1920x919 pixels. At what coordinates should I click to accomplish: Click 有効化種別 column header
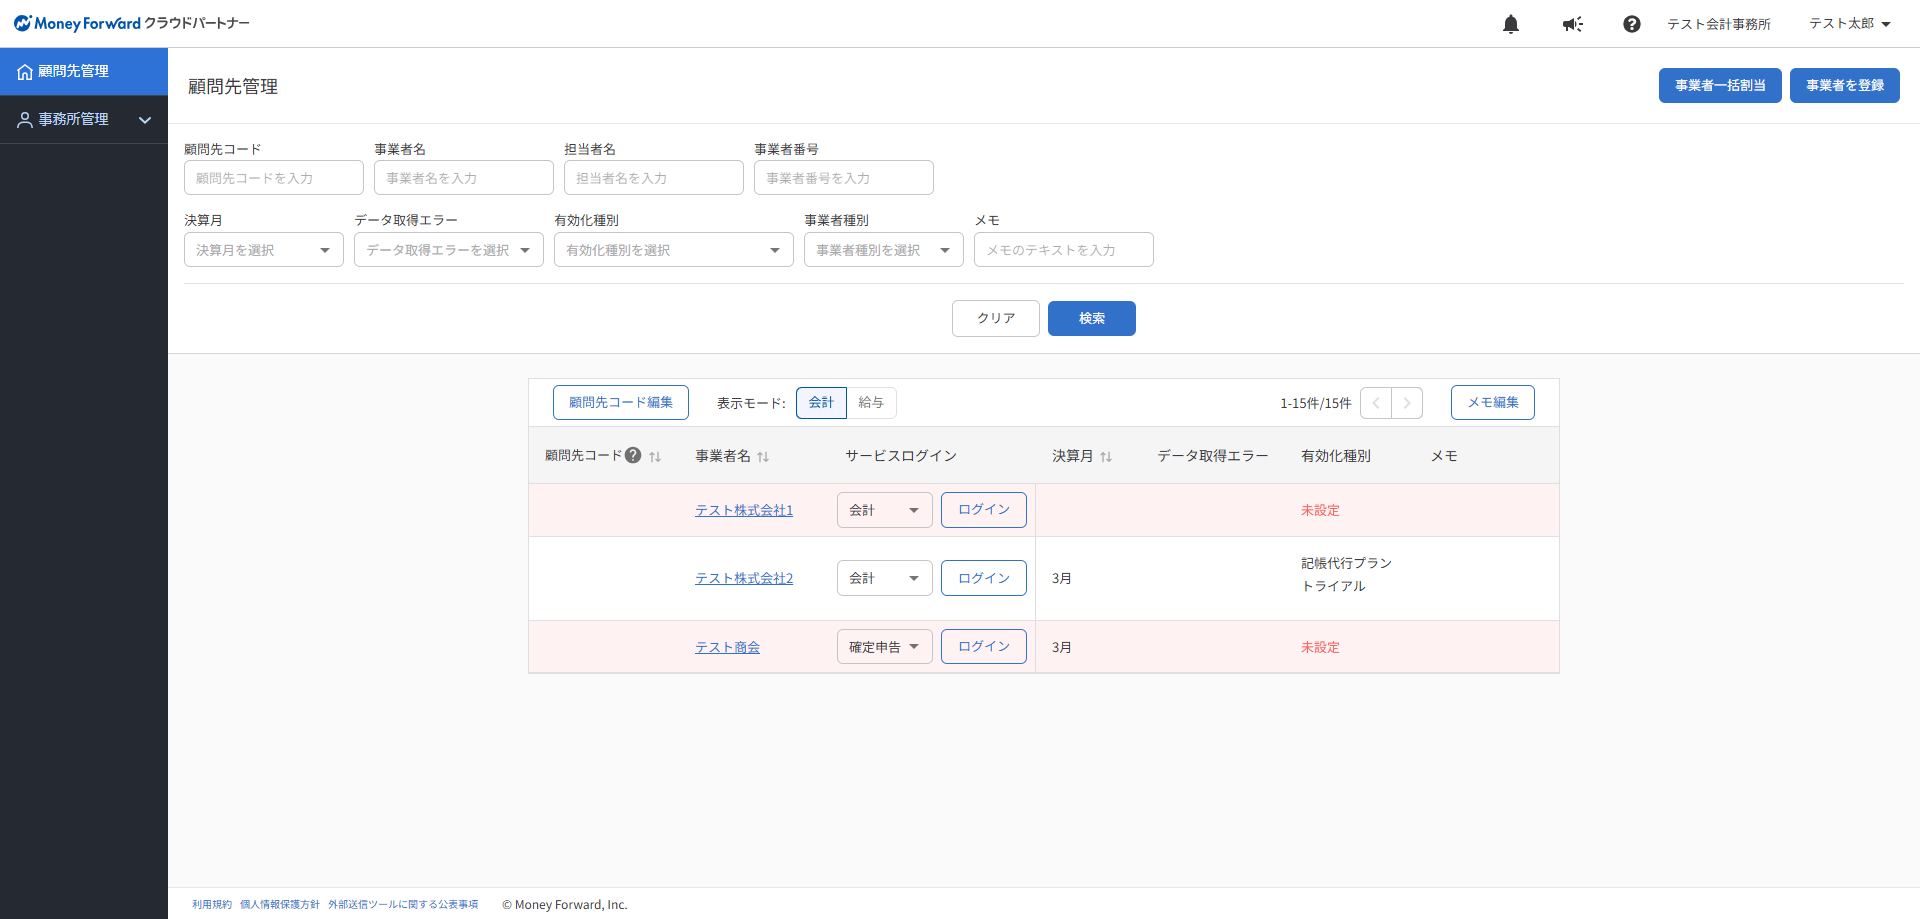1336,456
